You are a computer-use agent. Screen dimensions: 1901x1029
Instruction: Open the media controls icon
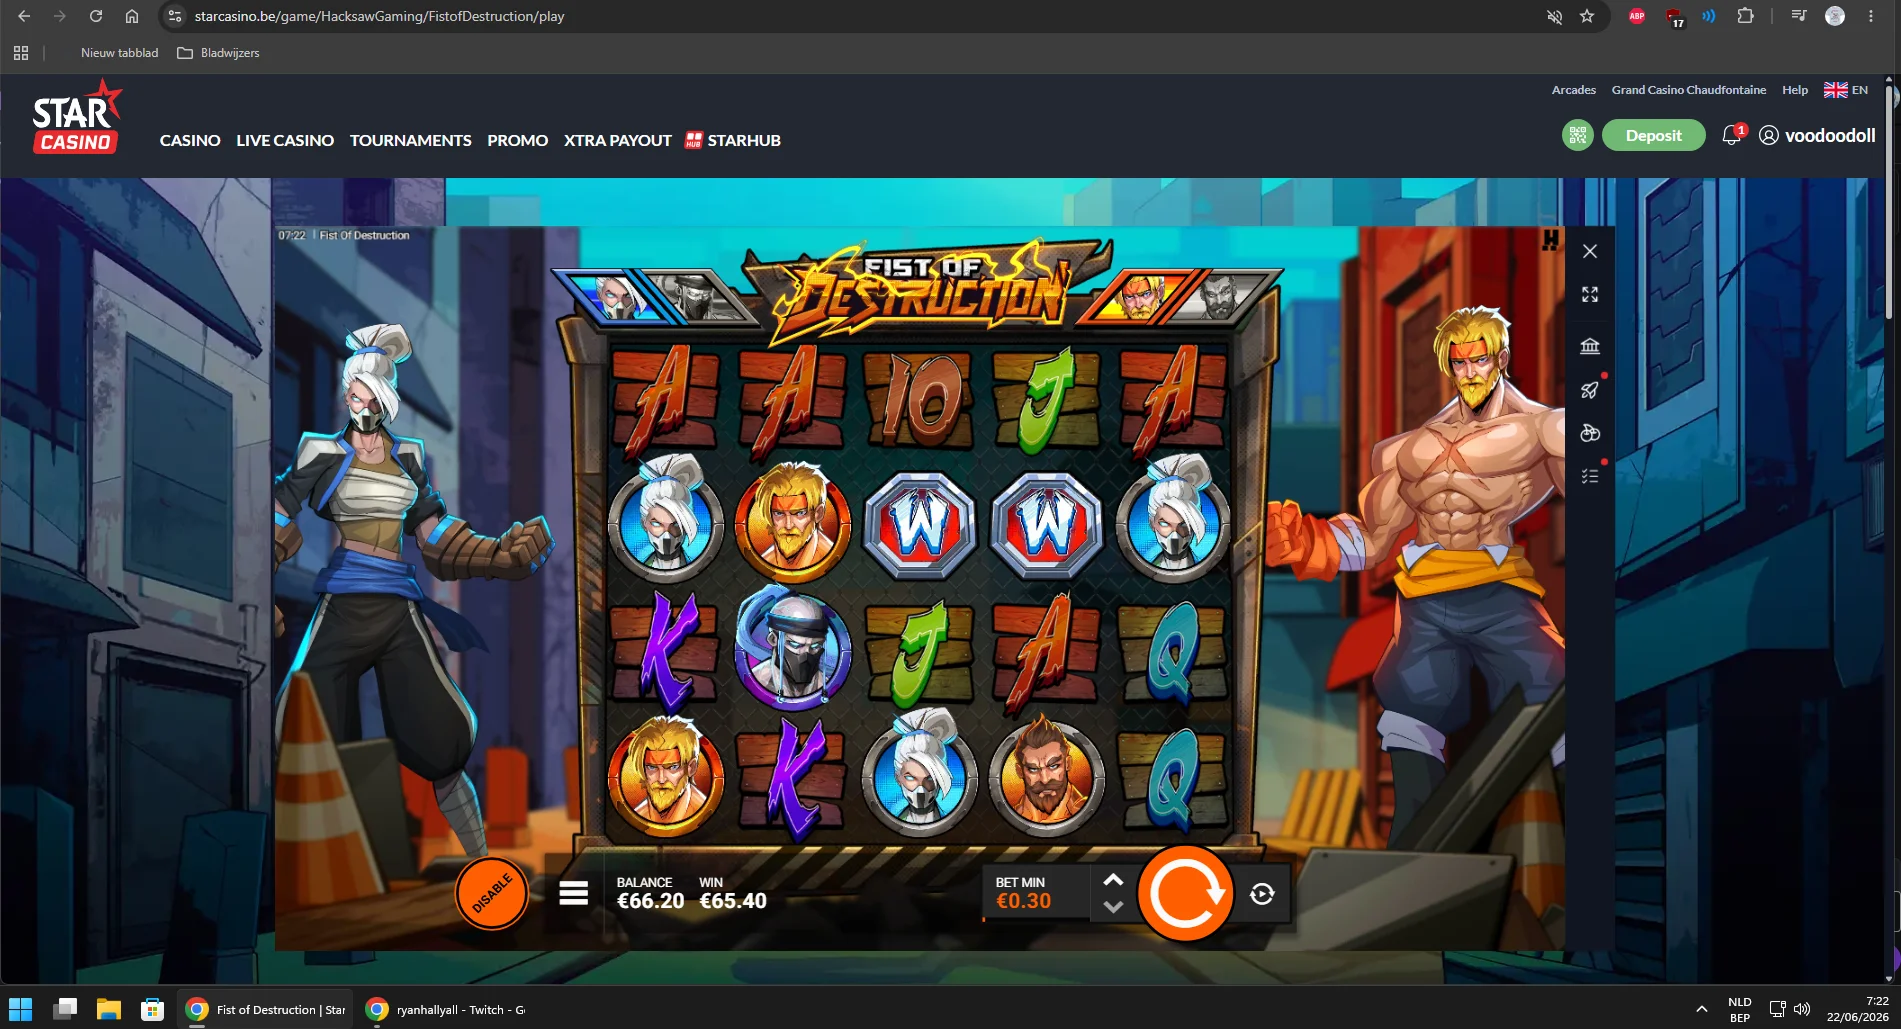click(1799, 16)
